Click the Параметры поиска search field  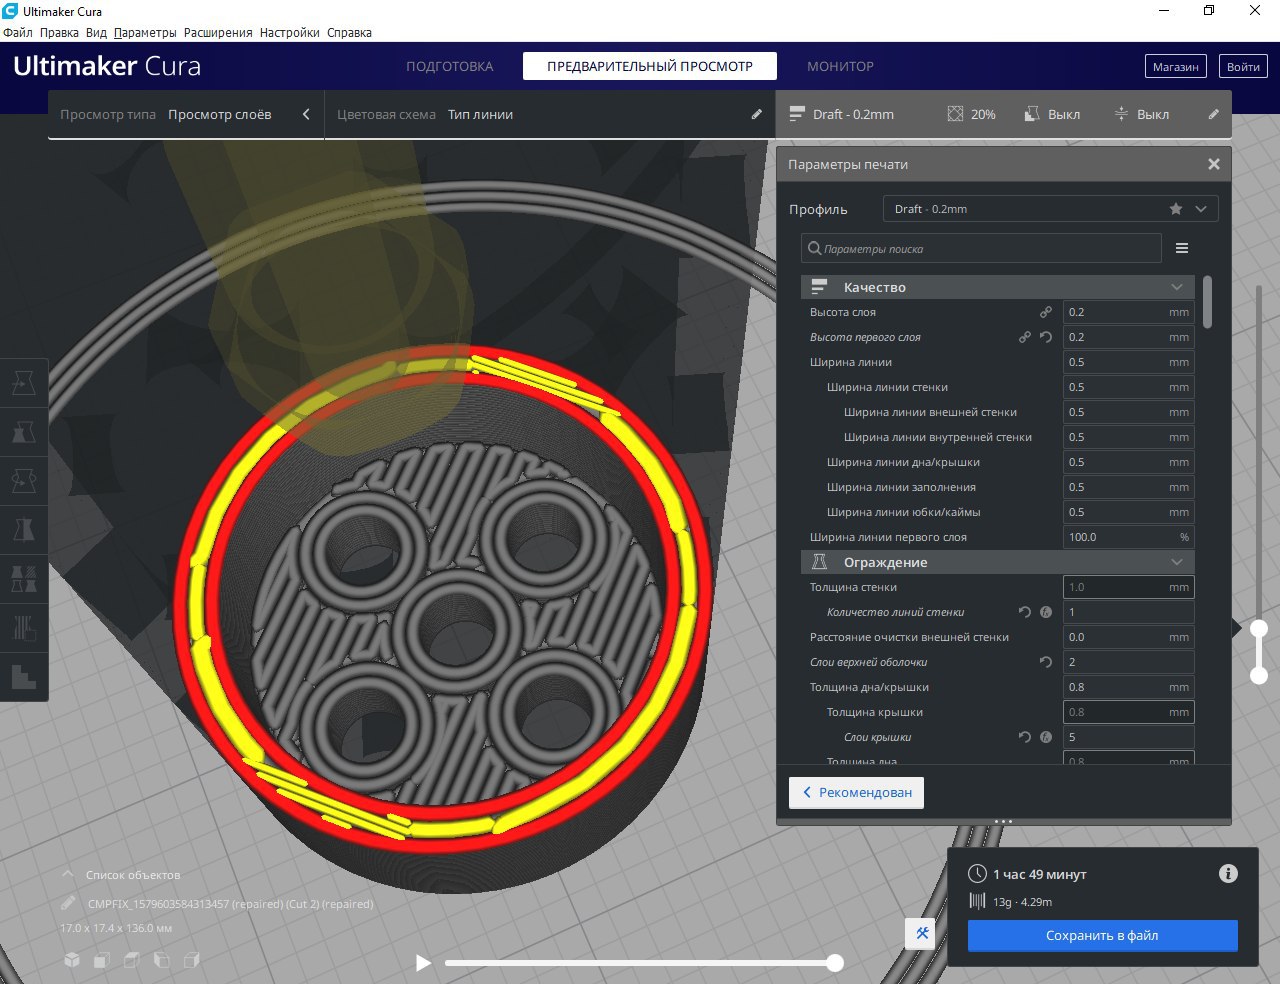coord(981,248)
